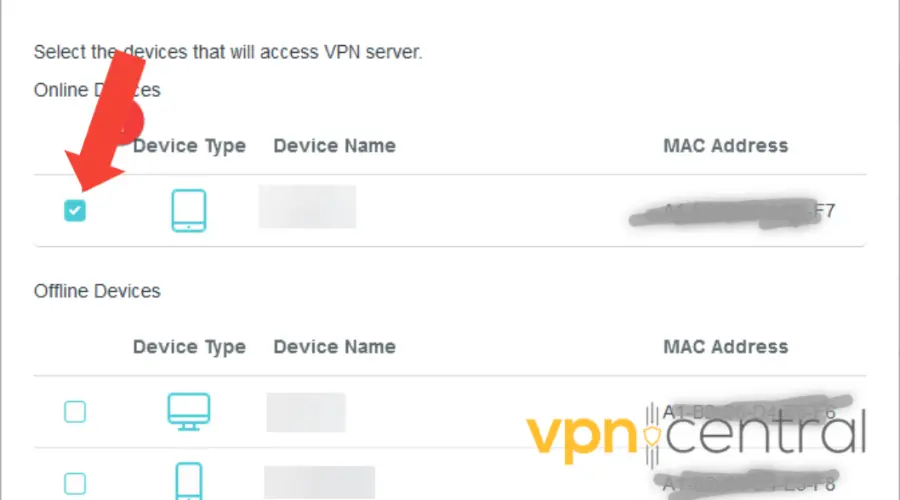Click Online Devices 'MAC Address' column header
Viewport: 900px width, 500px height.
tap(725, 146)
